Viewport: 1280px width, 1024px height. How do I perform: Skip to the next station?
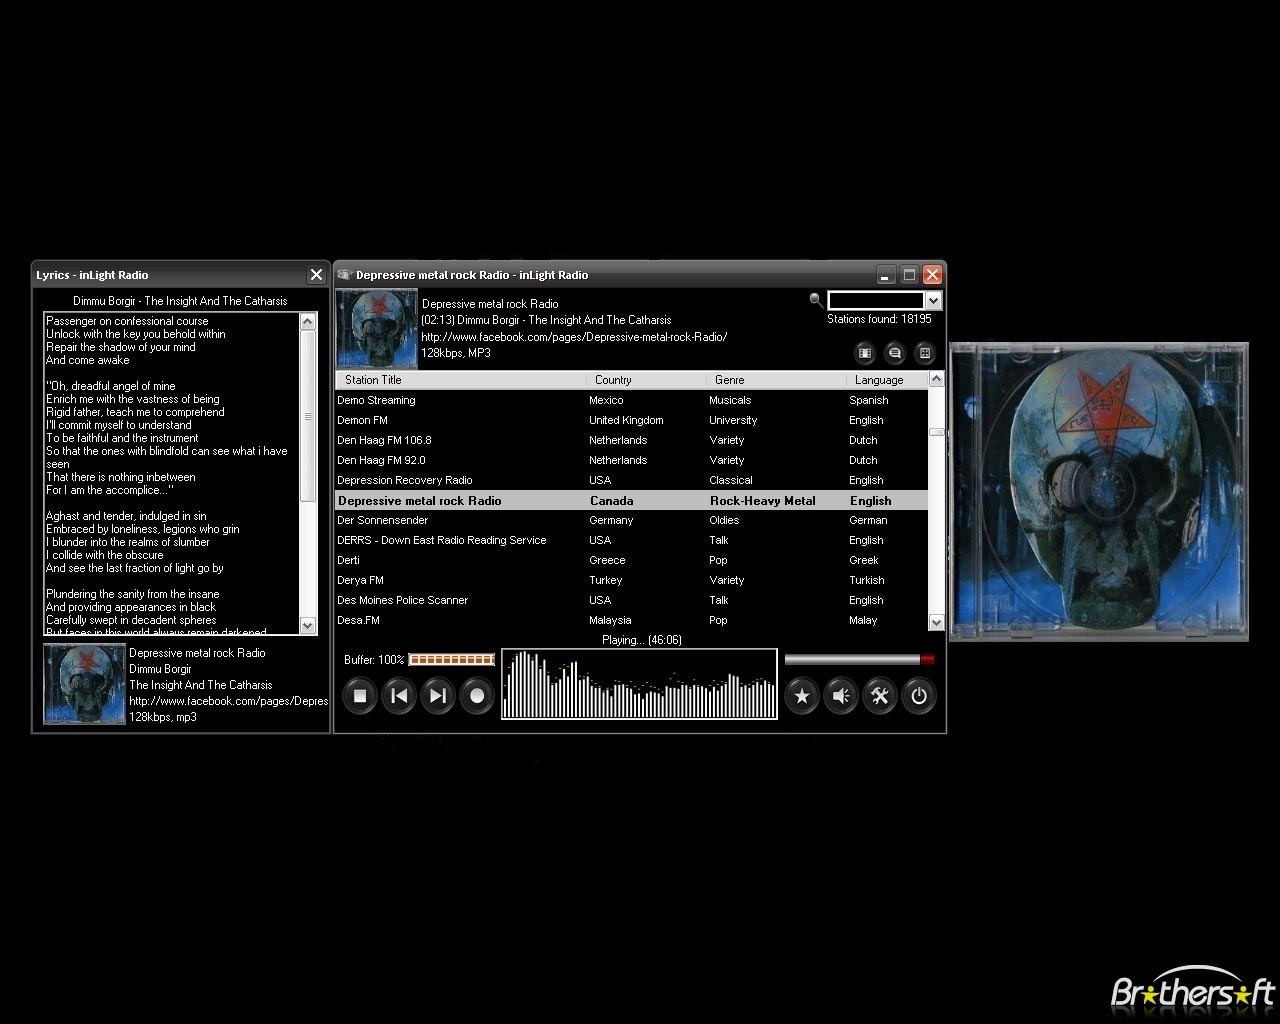pyautogui.click(x=438, y=696)
